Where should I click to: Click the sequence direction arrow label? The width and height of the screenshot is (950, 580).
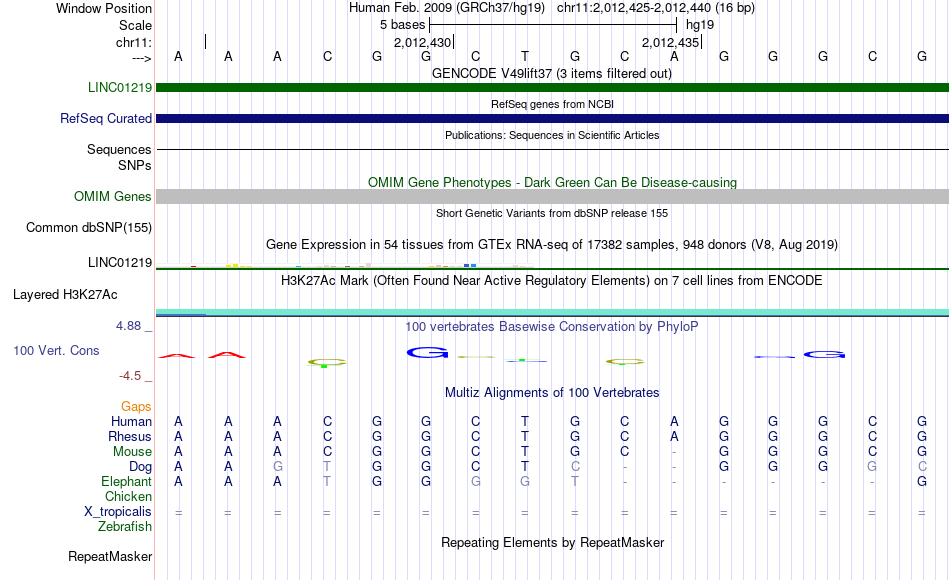[x=141, y=58]
